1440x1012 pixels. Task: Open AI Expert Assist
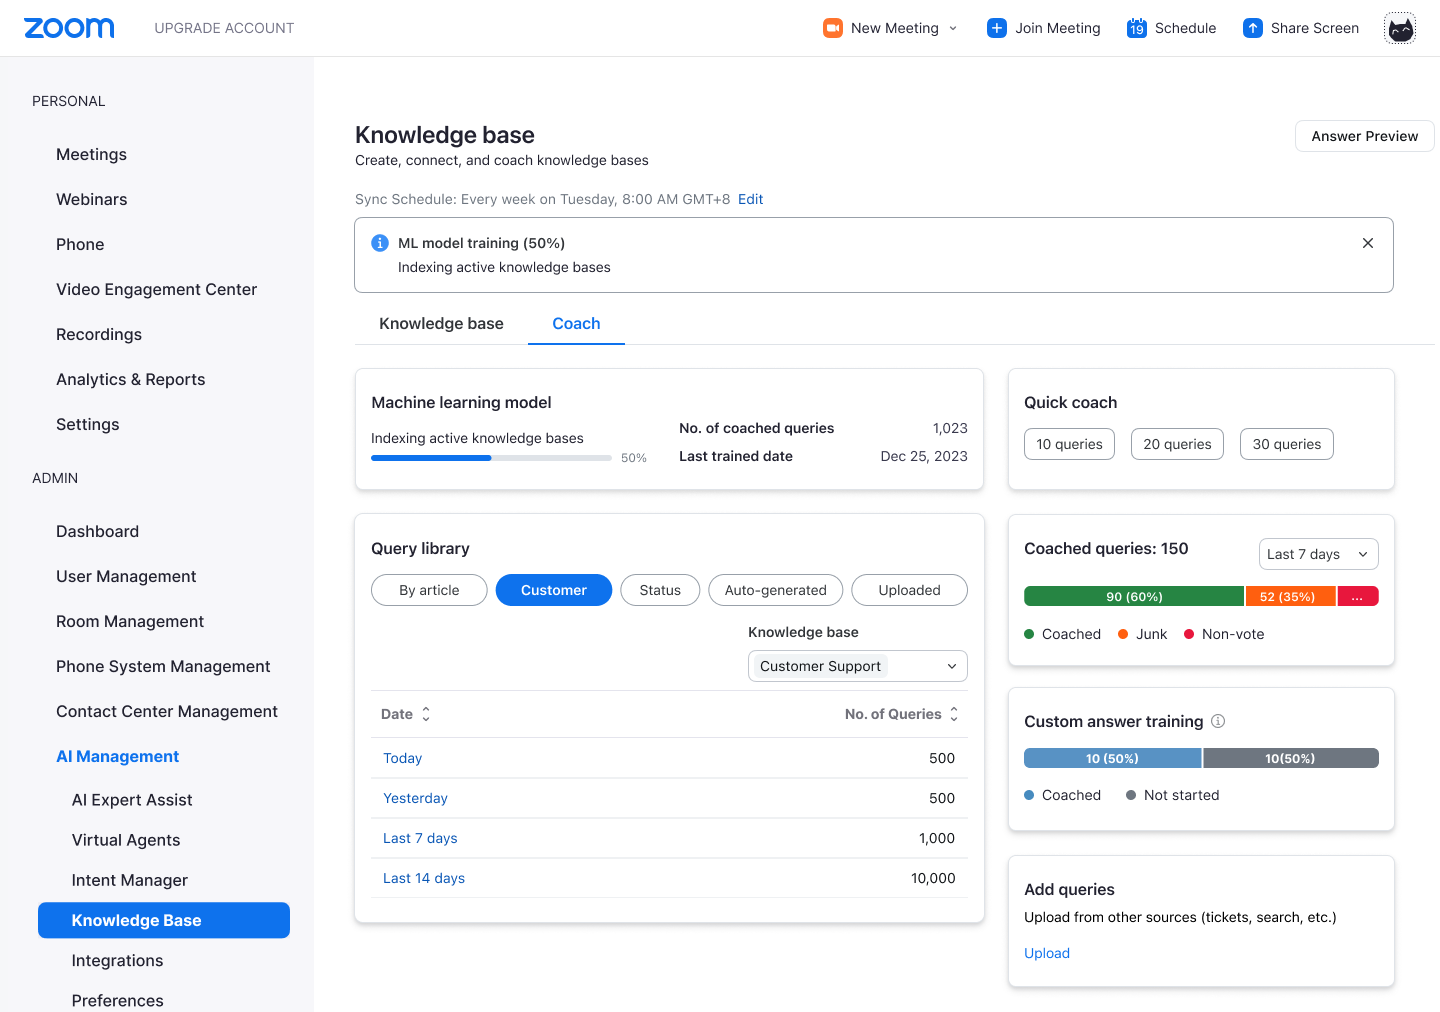pyautogui.click(x=132, y=800)
